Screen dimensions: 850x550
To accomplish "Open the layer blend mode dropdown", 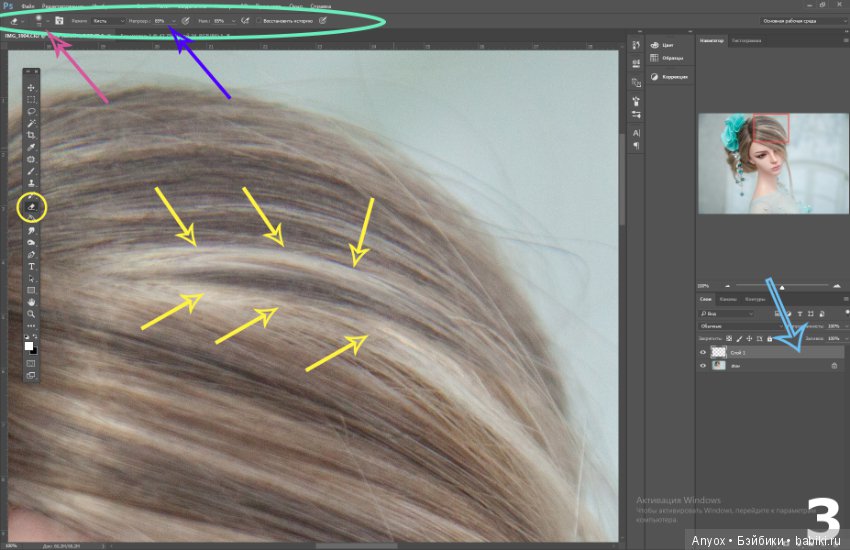I will (741, 326).
